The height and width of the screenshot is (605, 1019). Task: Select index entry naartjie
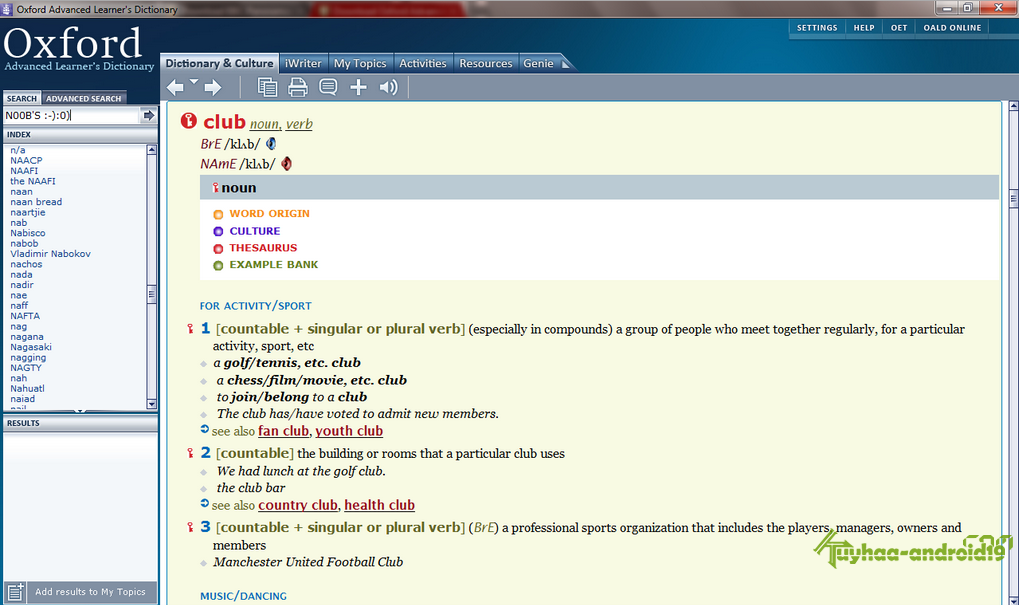pyautogui.click(x=28, y=212)
